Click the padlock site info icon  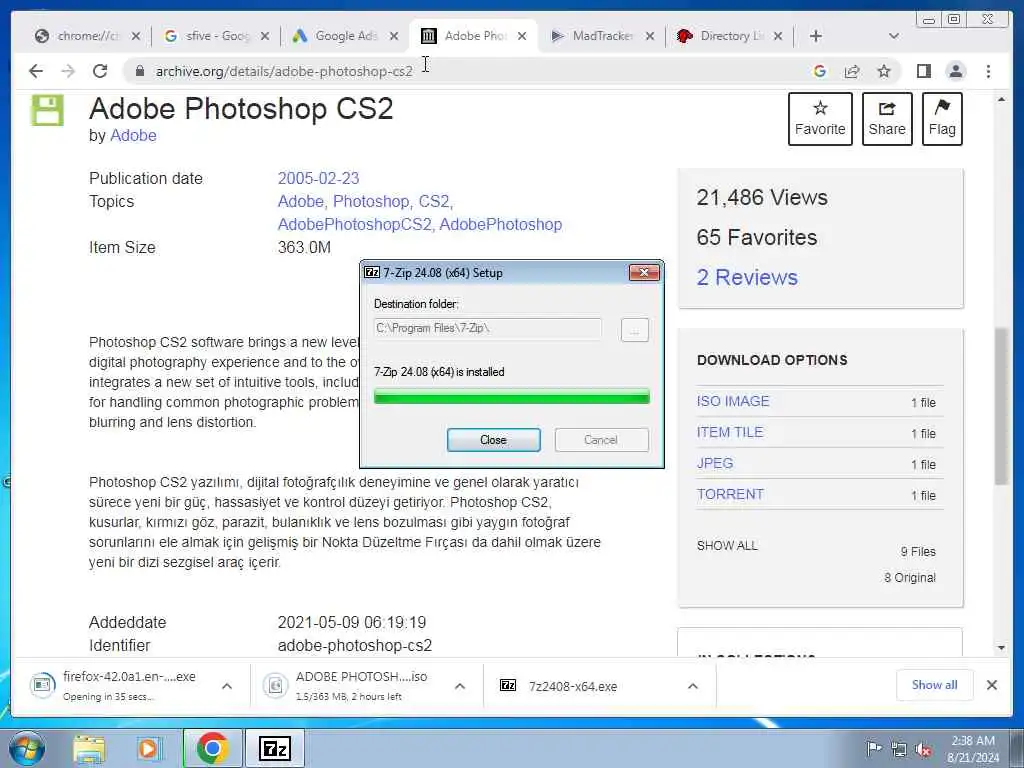tap(139, 71)
